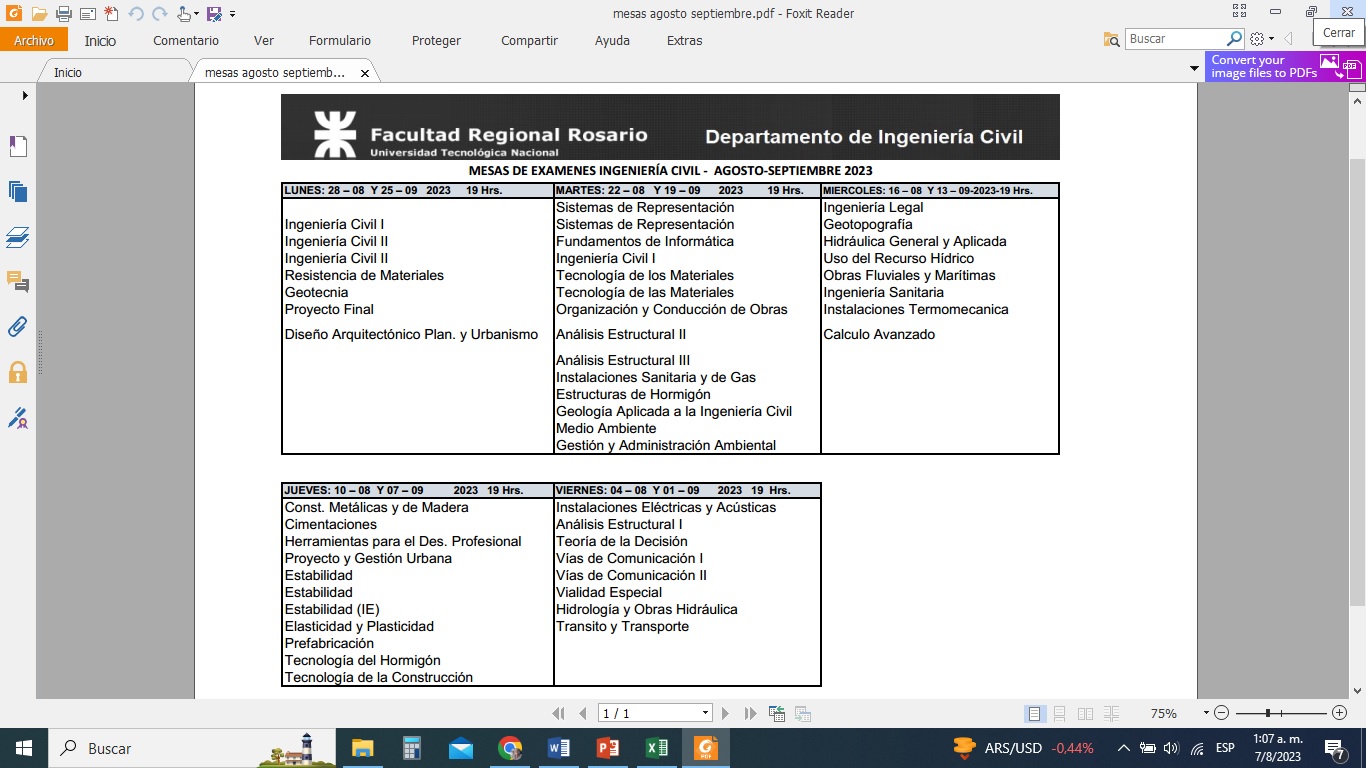Enable facing pages view mode

(x=1086, y=713)
